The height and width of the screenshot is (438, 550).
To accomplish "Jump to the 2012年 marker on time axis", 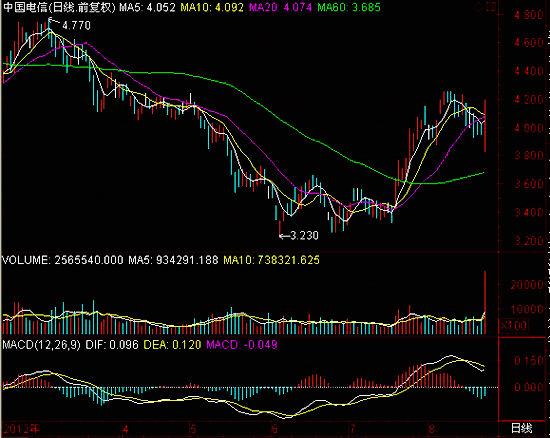I will [x=21, y=429].
